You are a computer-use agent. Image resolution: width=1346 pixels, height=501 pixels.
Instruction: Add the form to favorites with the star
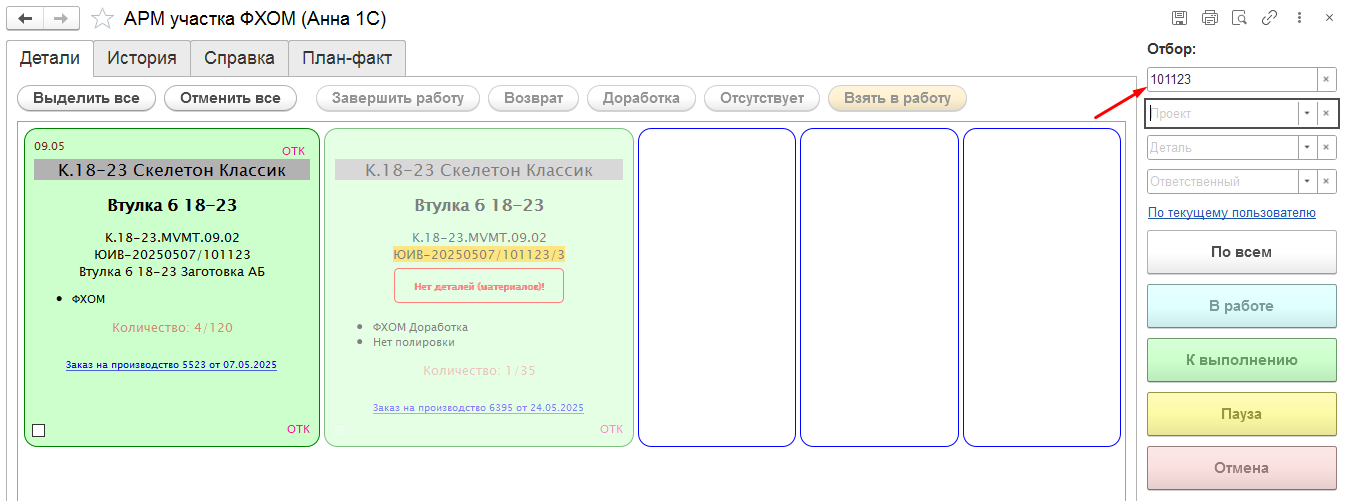101,19
